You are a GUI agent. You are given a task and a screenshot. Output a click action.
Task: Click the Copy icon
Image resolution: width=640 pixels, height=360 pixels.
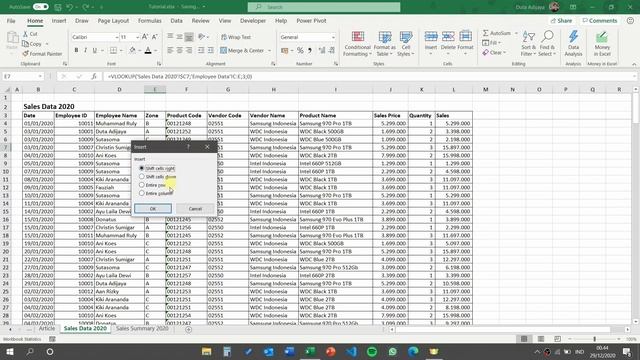pos(32,44)
